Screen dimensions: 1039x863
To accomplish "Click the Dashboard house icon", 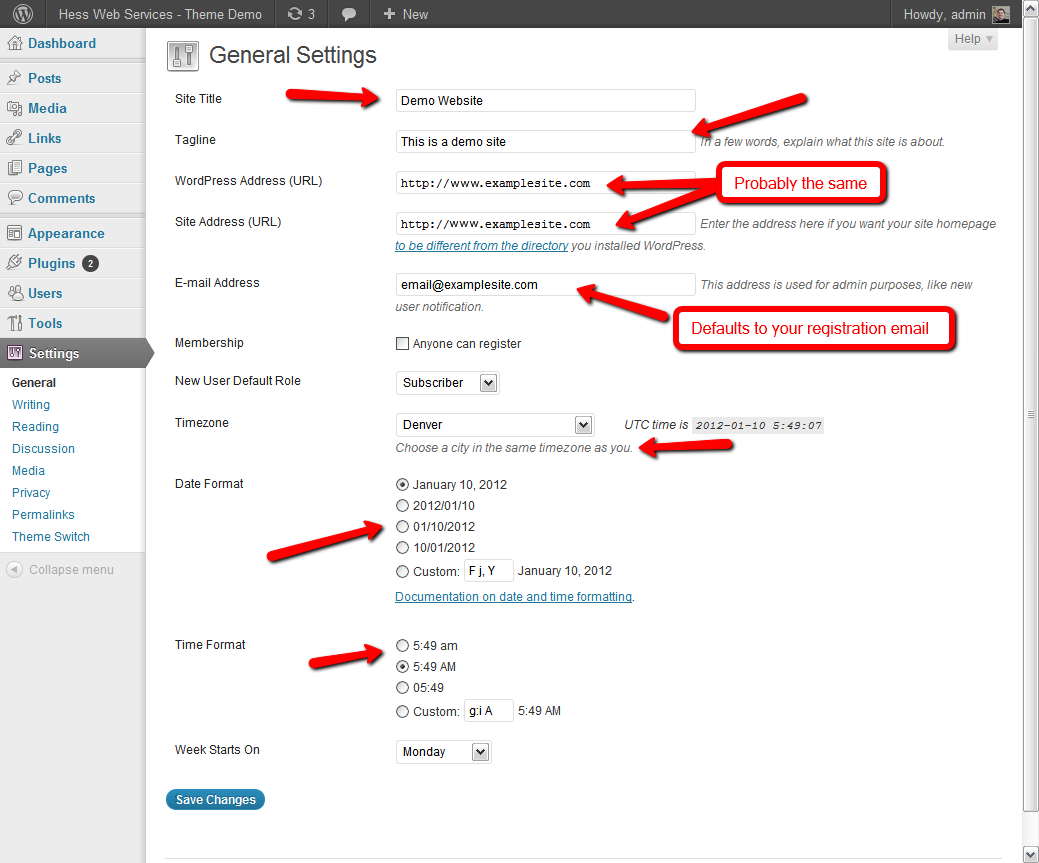I will click(15, 43).
